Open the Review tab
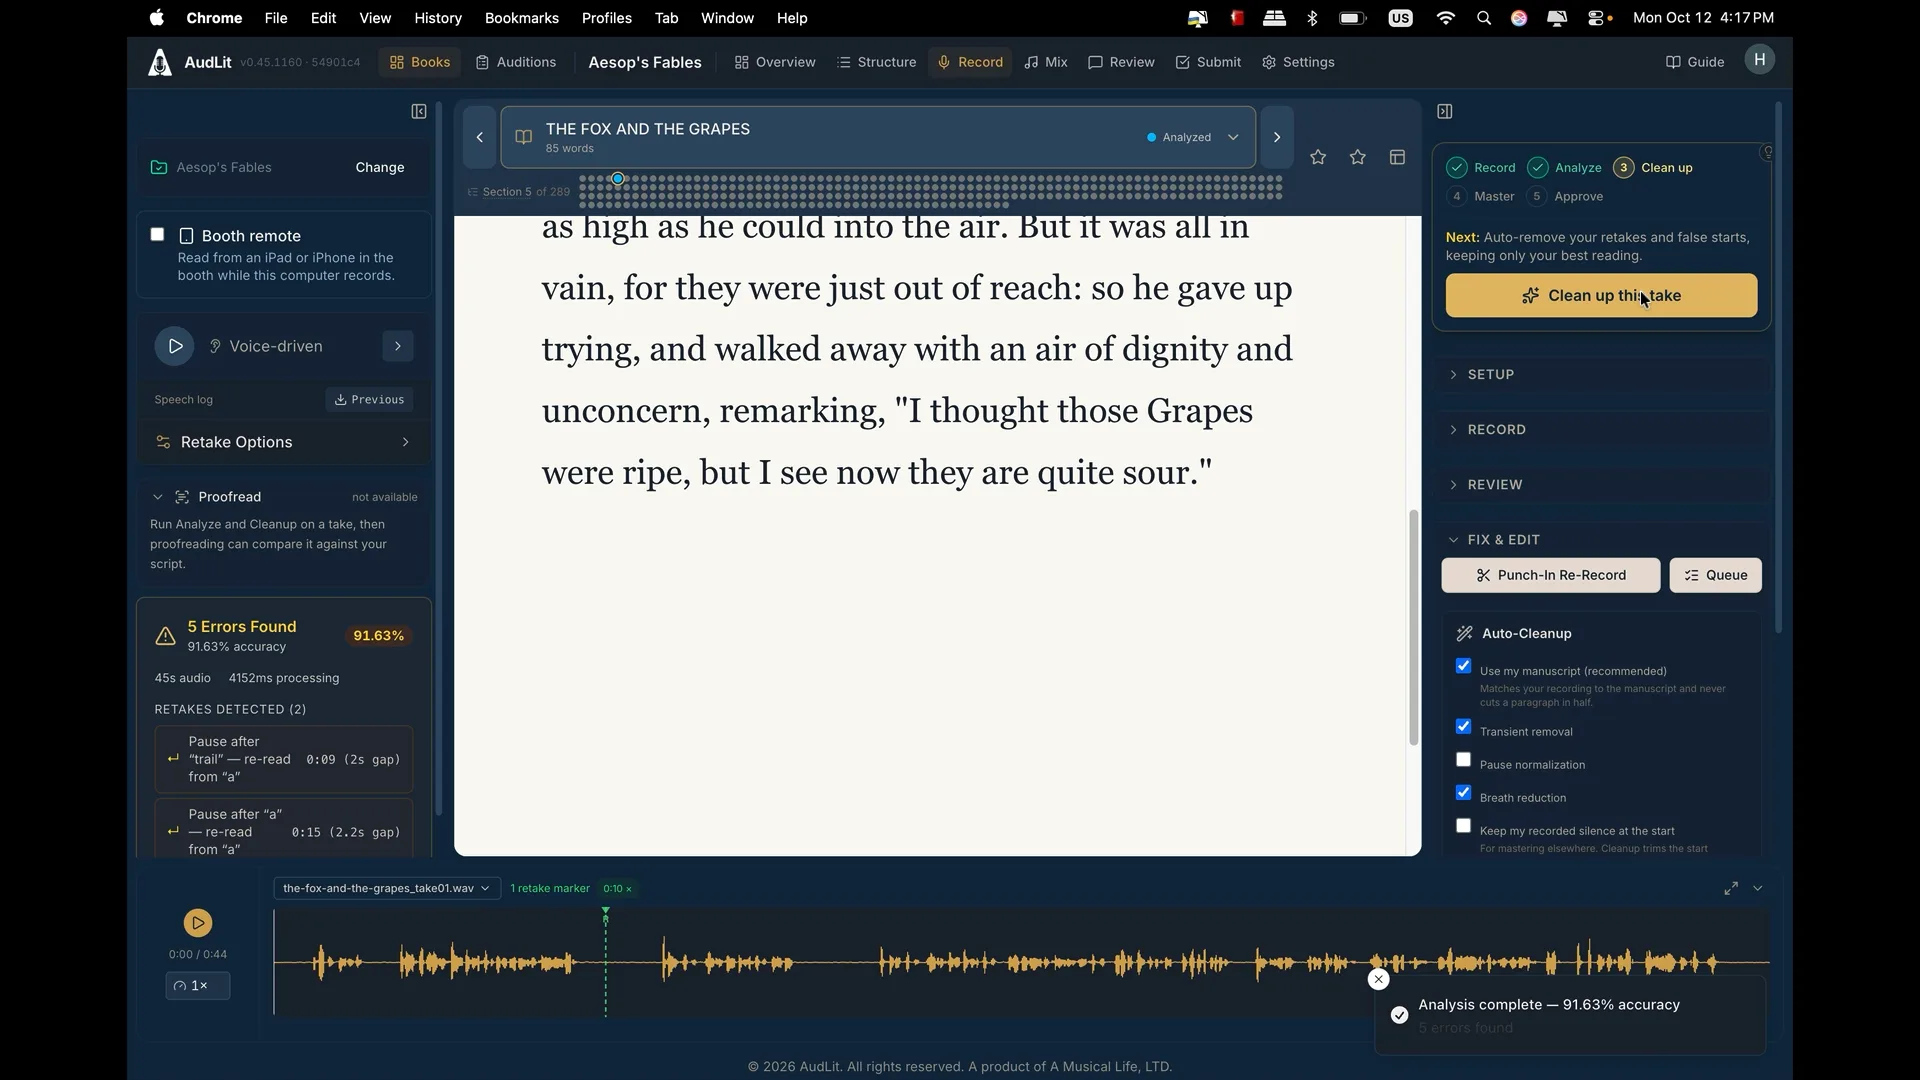This screenshot has width=1920, height=1080. coord(1121,62)
